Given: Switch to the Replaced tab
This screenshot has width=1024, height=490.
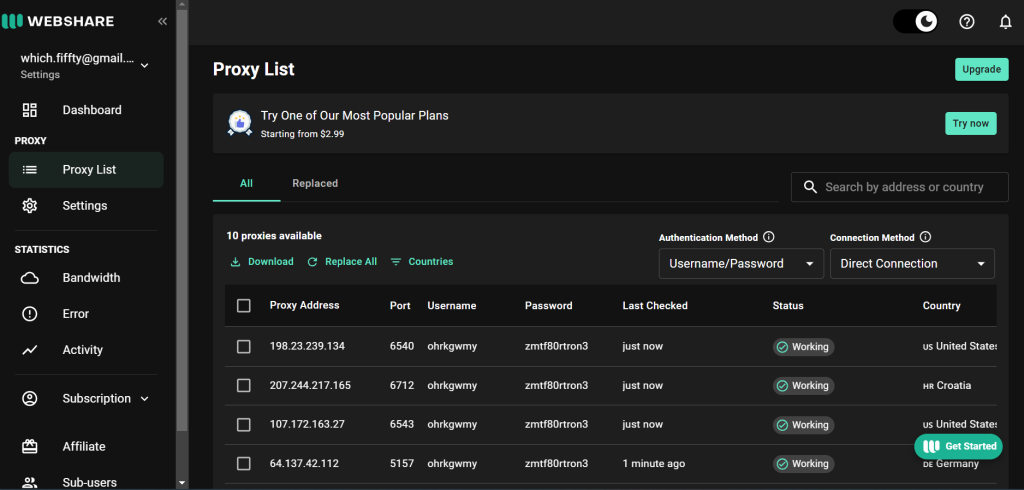Looking at the screenshot, I should coord(315,183).
